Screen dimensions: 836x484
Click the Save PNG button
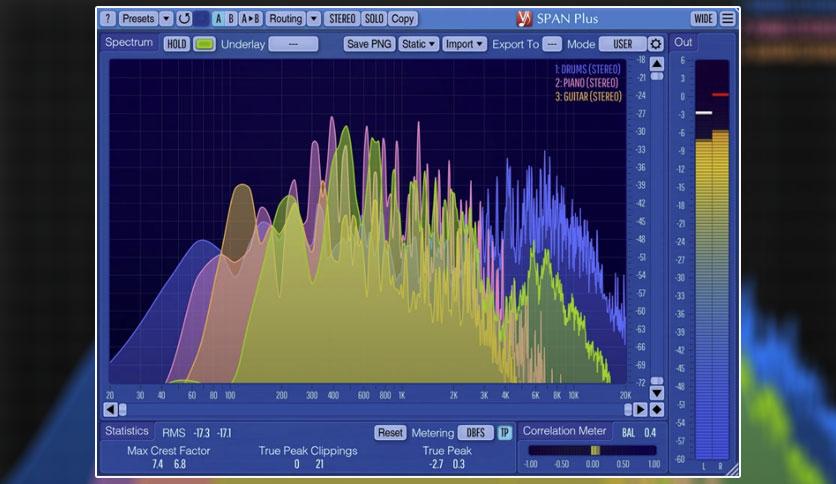pos(369,44)
